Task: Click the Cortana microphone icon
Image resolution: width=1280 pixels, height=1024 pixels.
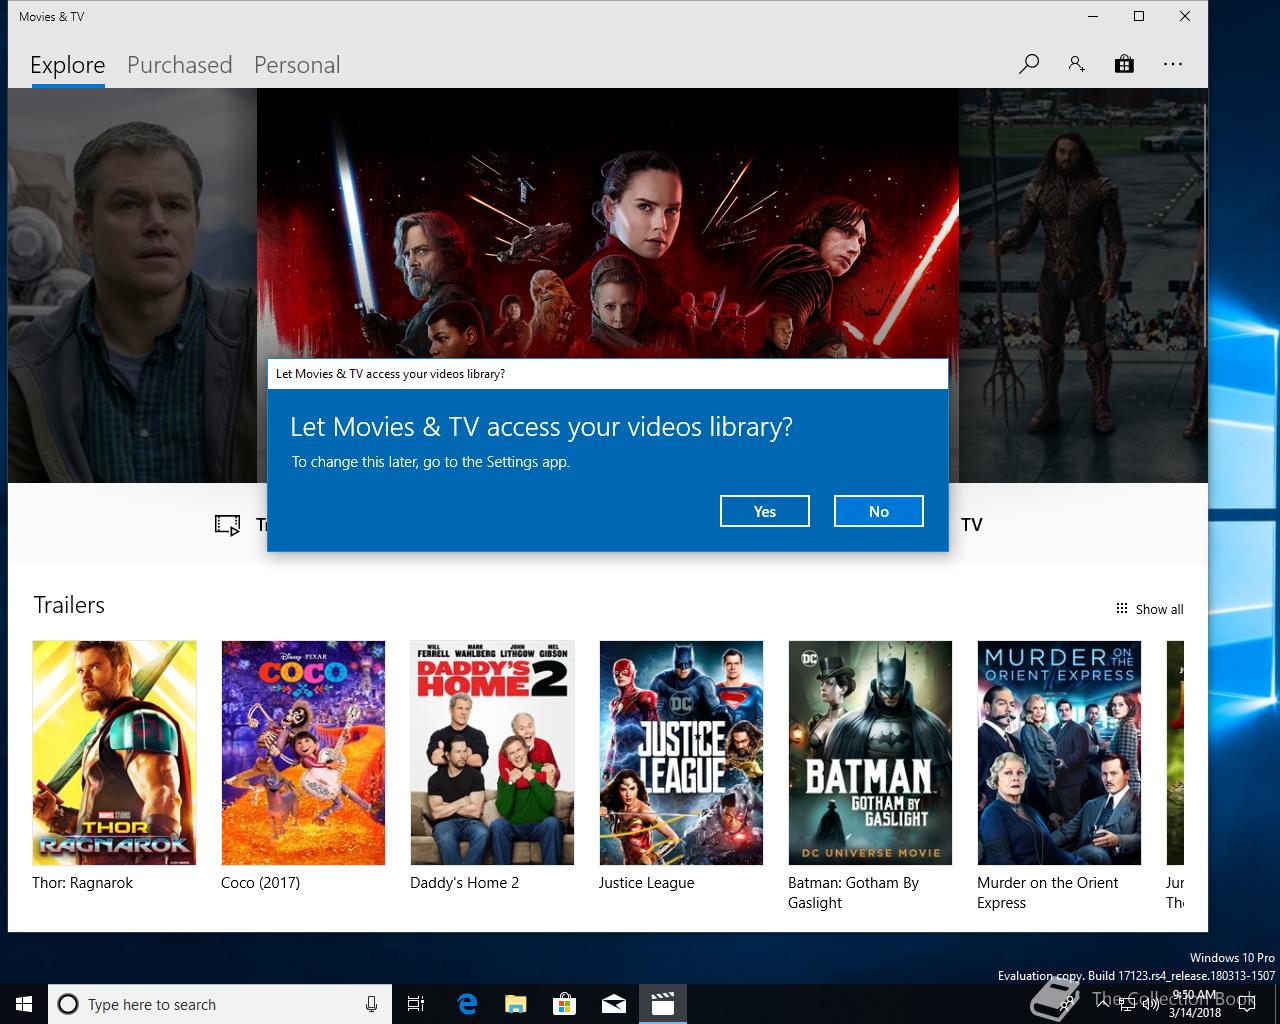Action: pyautogui.click(x=371, y=1004)
